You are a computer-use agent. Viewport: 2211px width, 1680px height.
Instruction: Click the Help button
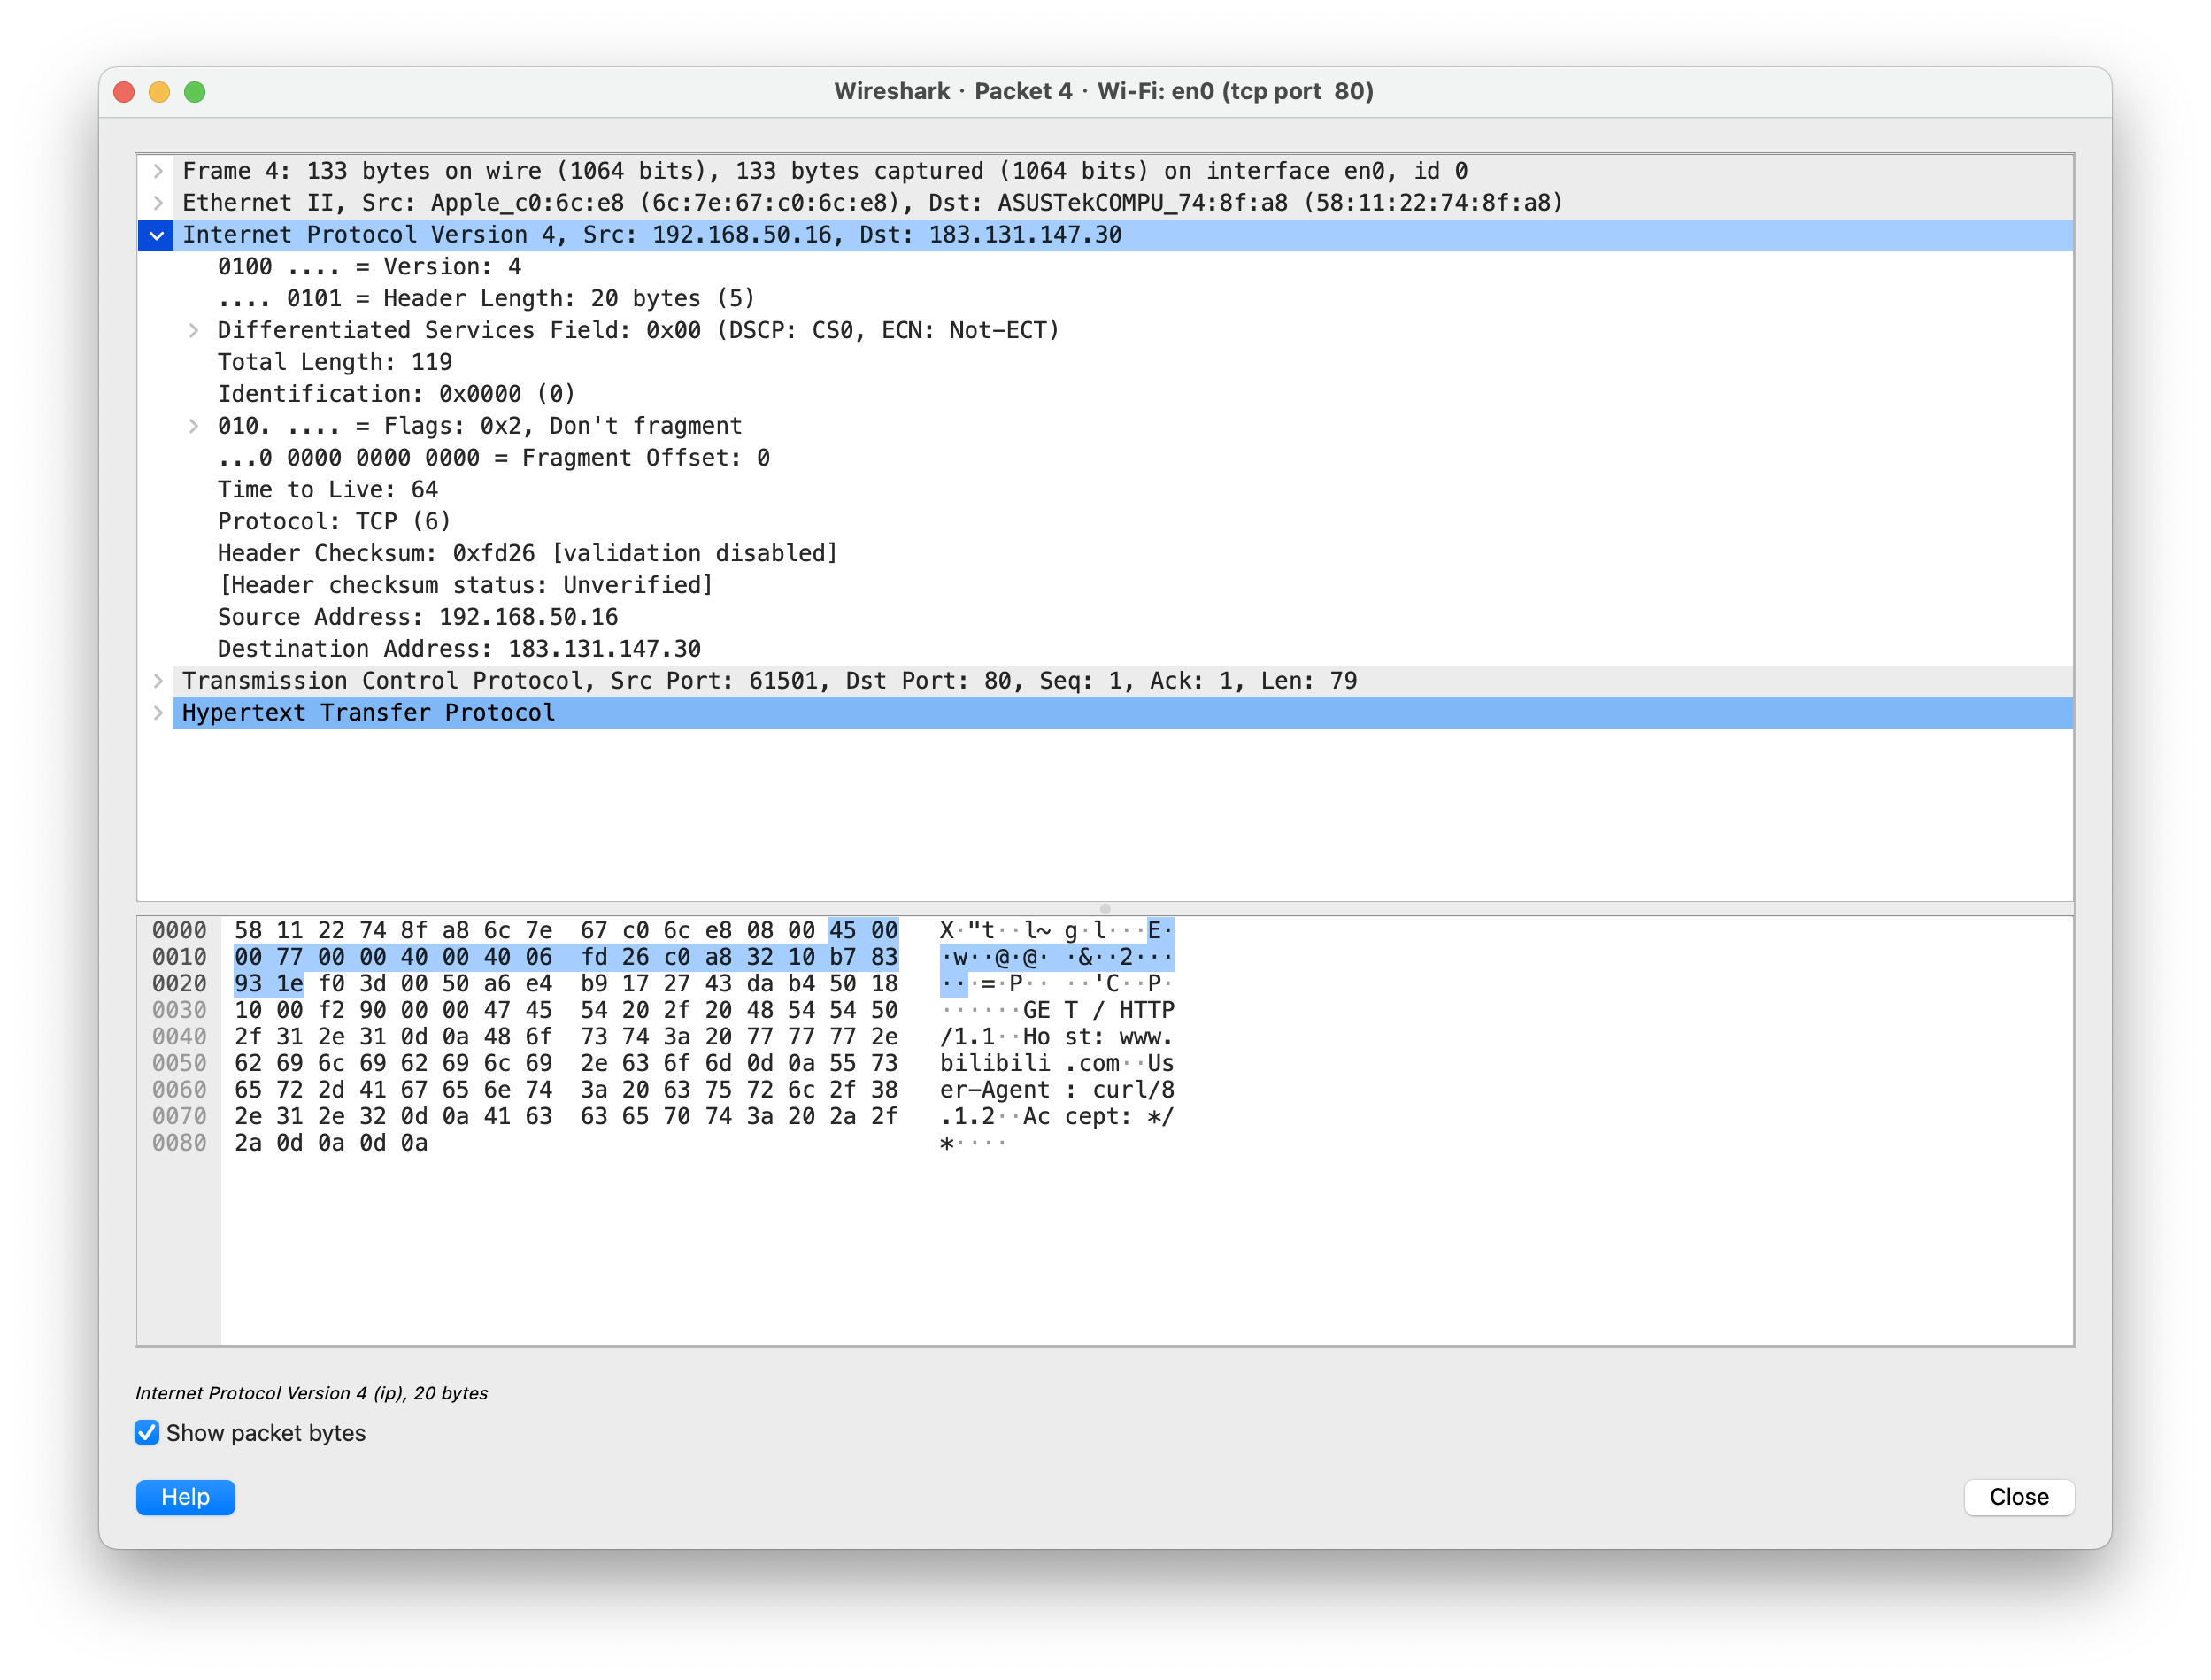click(x=185, y=1497)
